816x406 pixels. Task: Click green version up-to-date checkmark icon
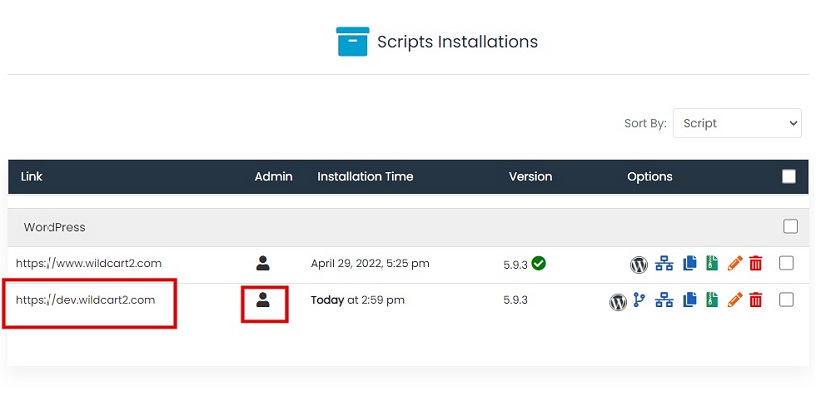(x=539, y=263)
